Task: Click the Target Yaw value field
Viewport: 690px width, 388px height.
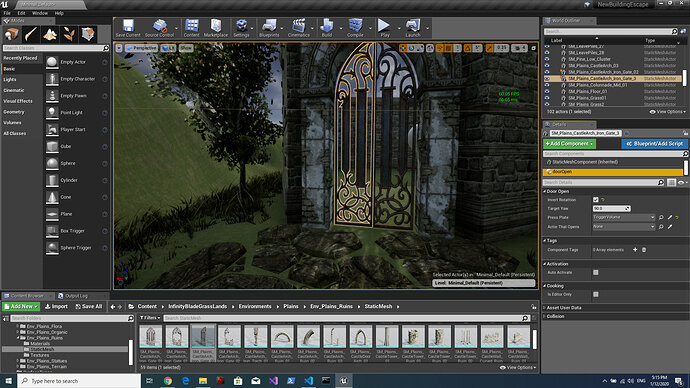Action: 612,209
